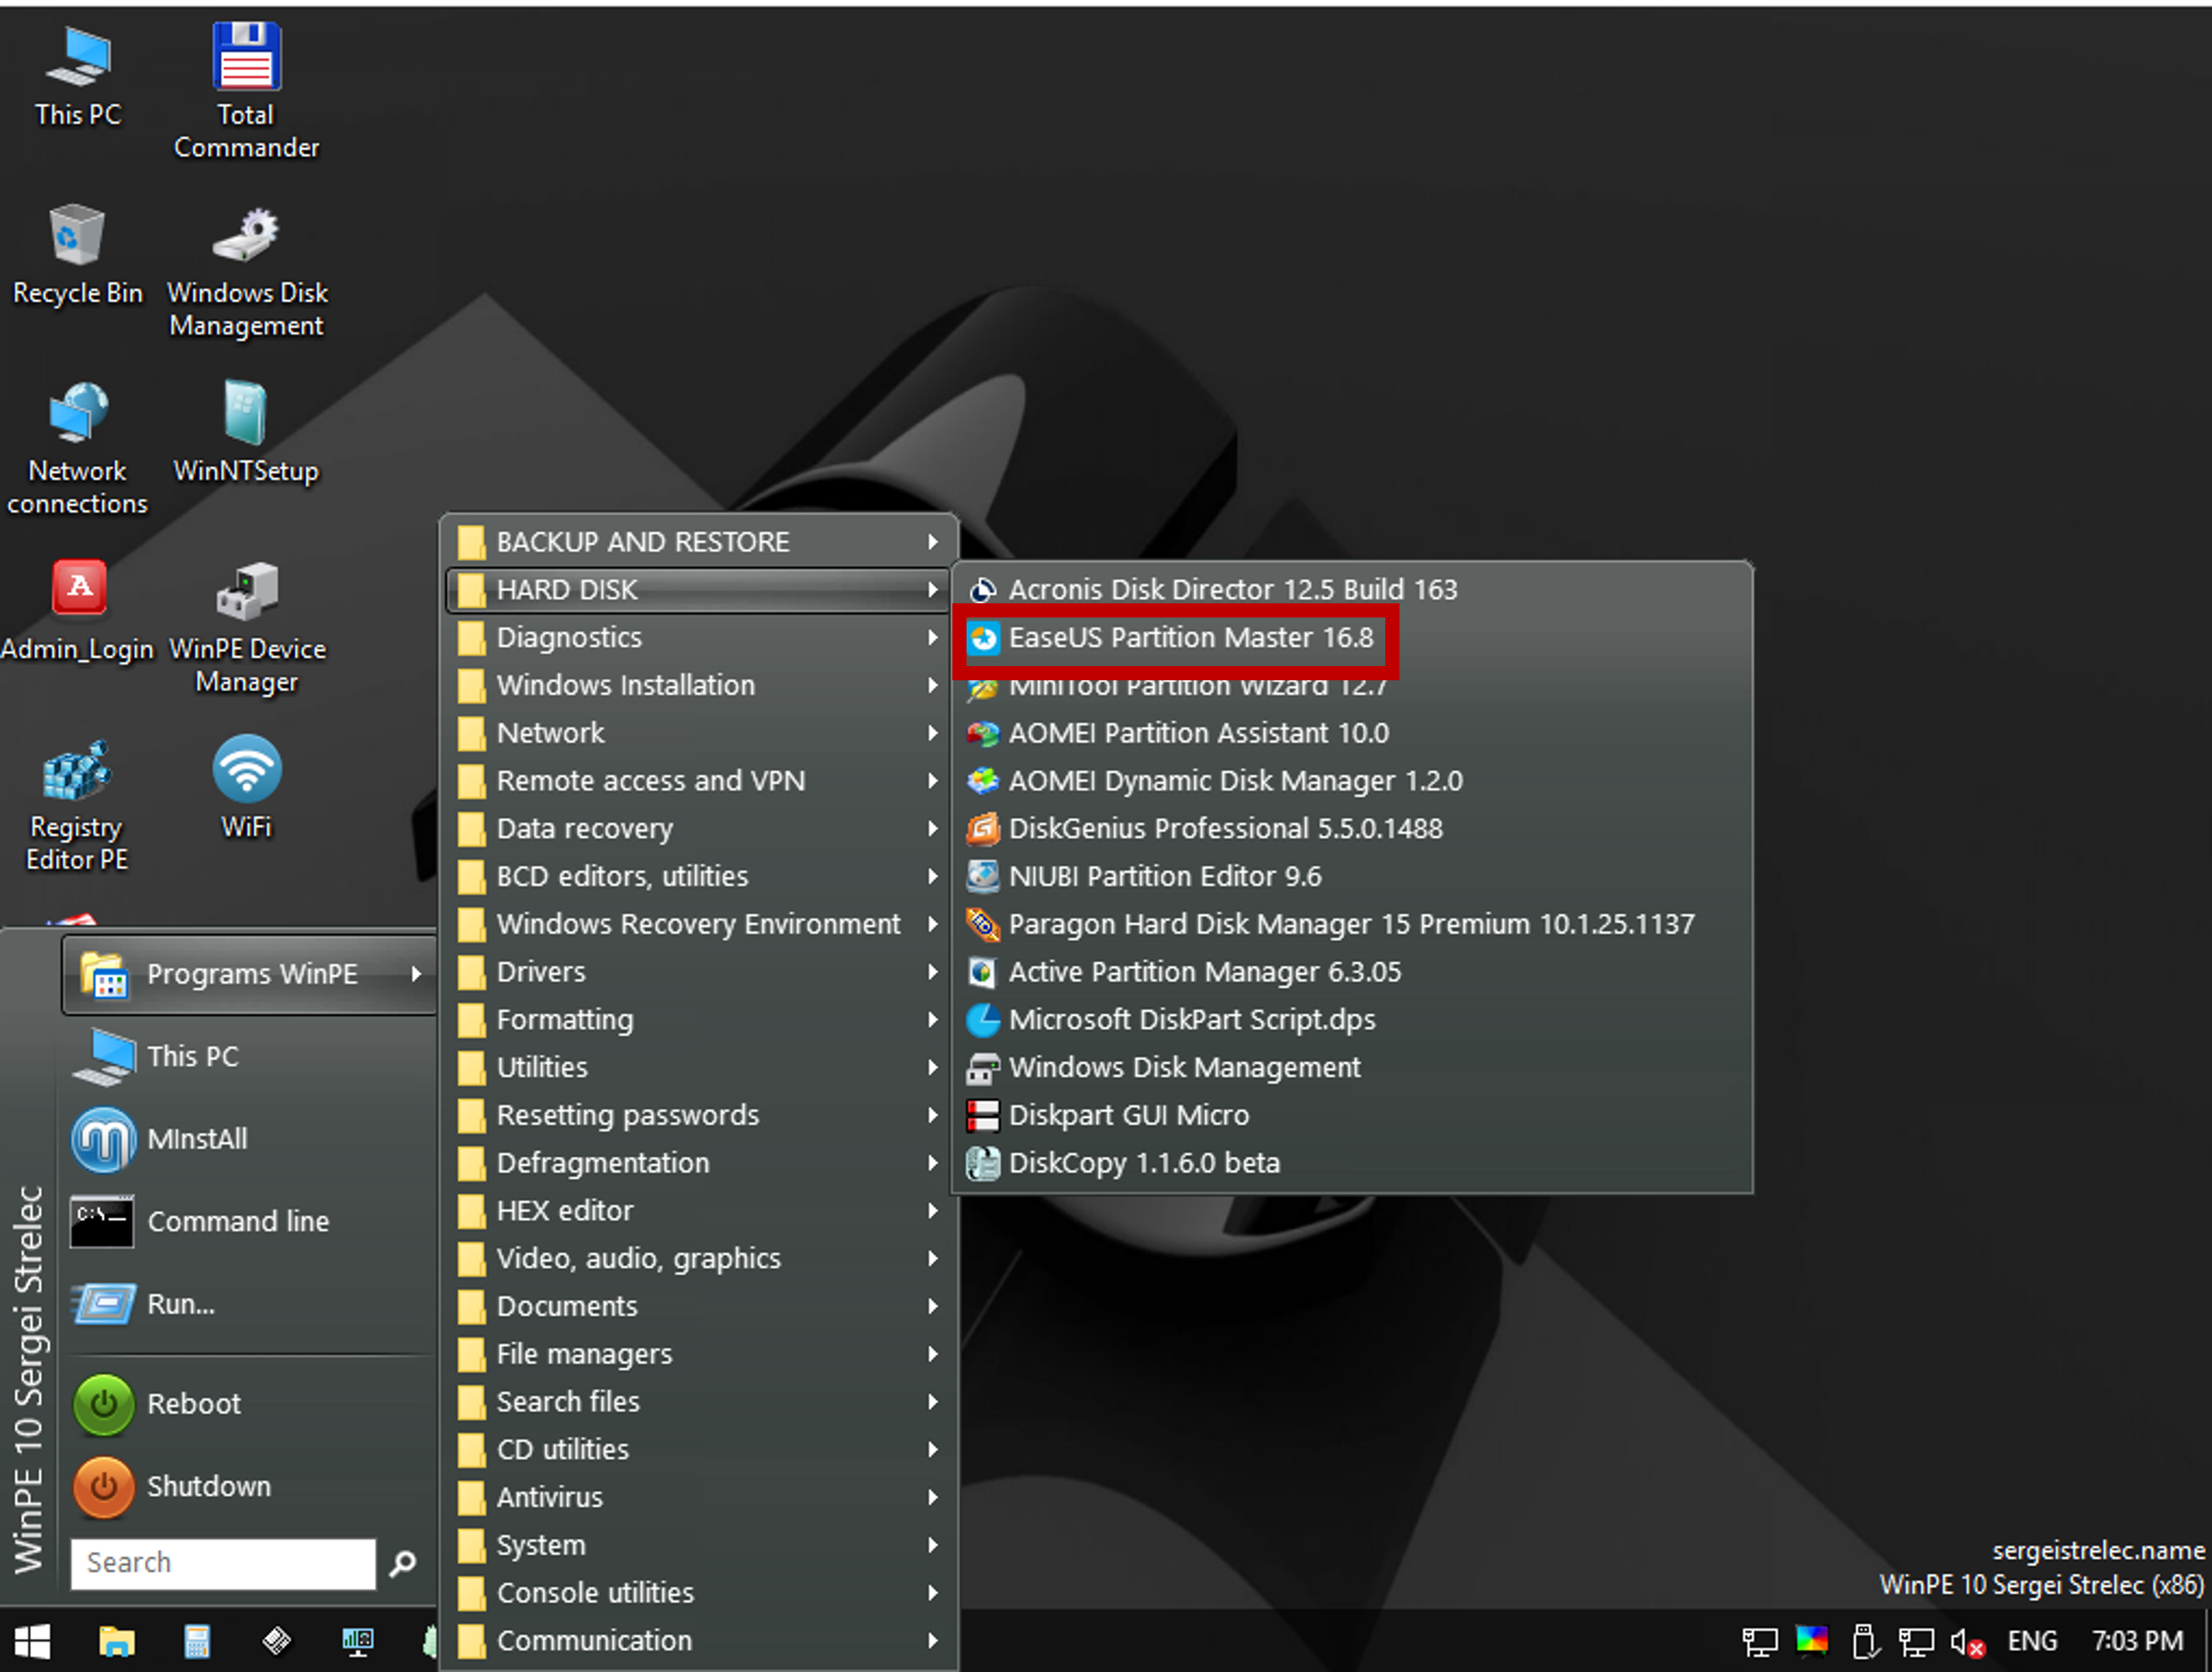2212x1672 pixels.
Task: Open Registry Editor PE icon
Action: [76, 772]
